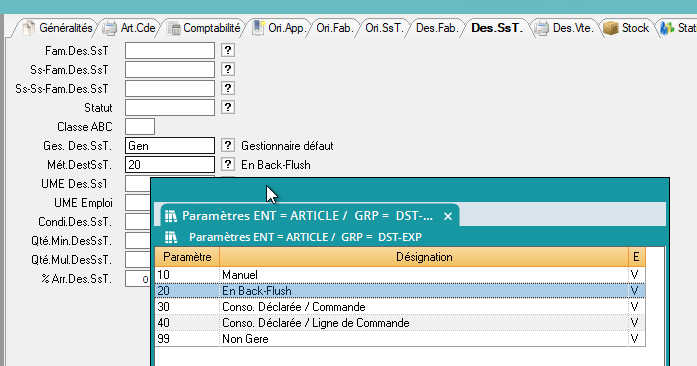Image resolution: width=697 pixels, height=366 pixels.
Task: Click the calculator icon on Comptabilité tab
Action: [x=173, y=28]
